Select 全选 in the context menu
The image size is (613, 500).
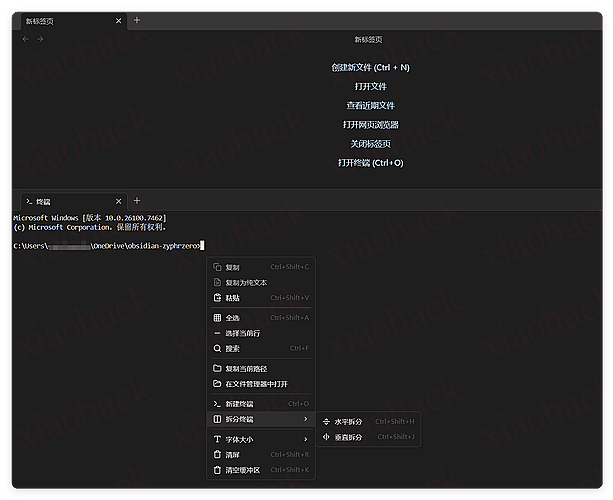261,318
